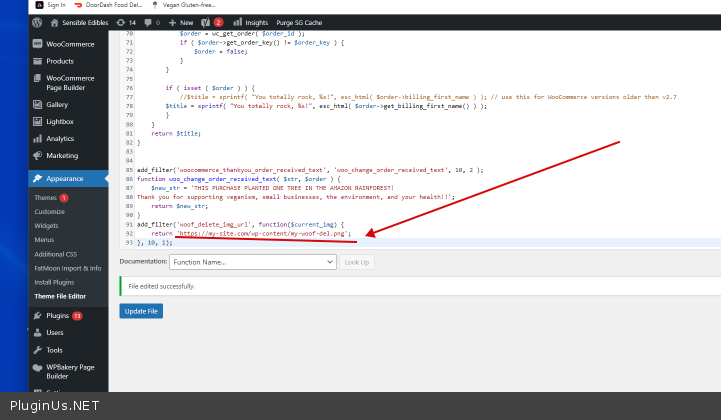This screenshot has height=420, width=721.
Task: Open Themes under Appearance
Action: [46, 198]
